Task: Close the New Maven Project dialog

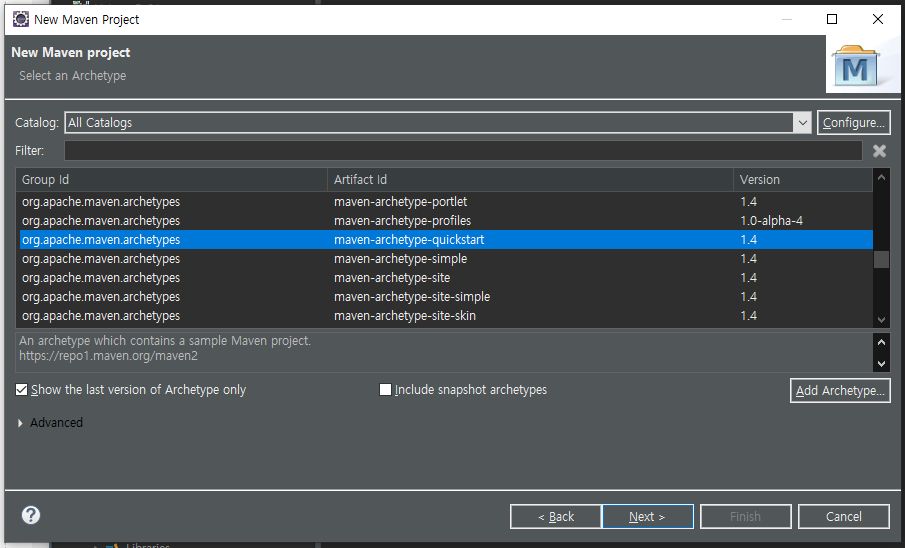Action: [878, 19]
